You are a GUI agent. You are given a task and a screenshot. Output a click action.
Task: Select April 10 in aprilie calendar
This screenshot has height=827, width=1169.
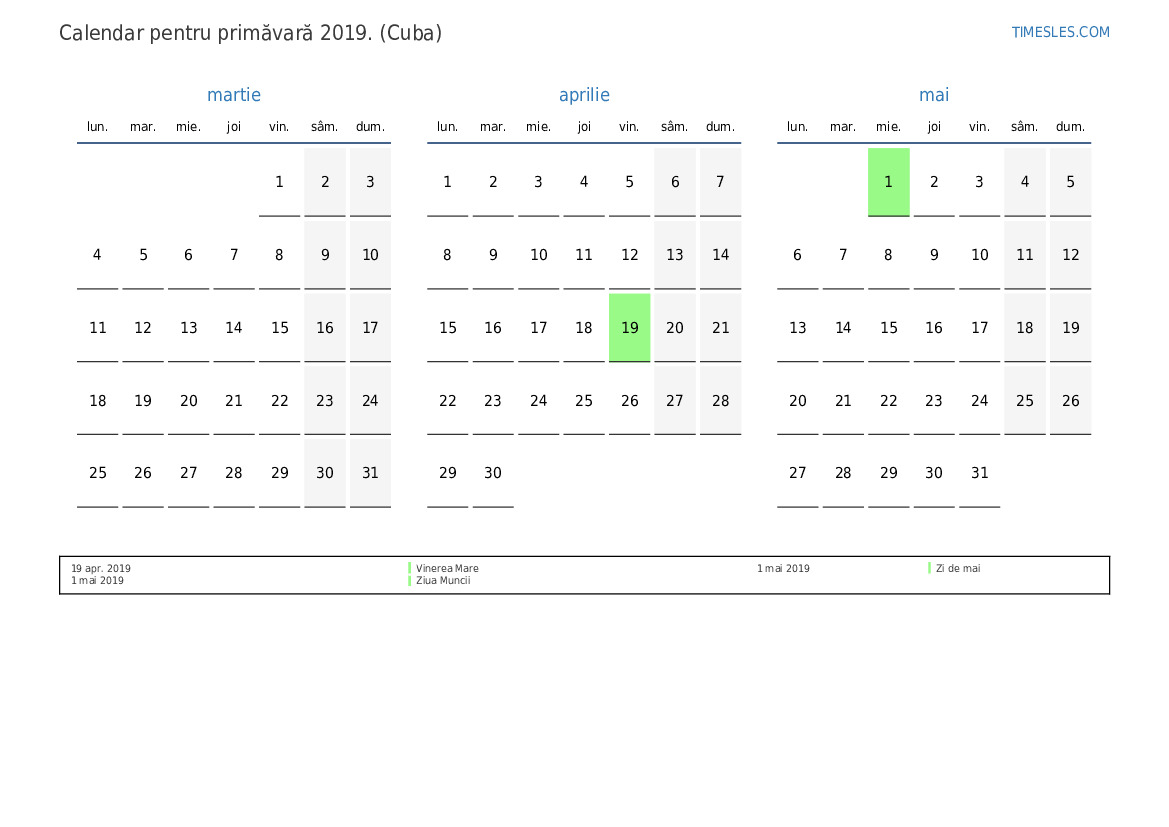pyautogui.click(x=538, y=255)
